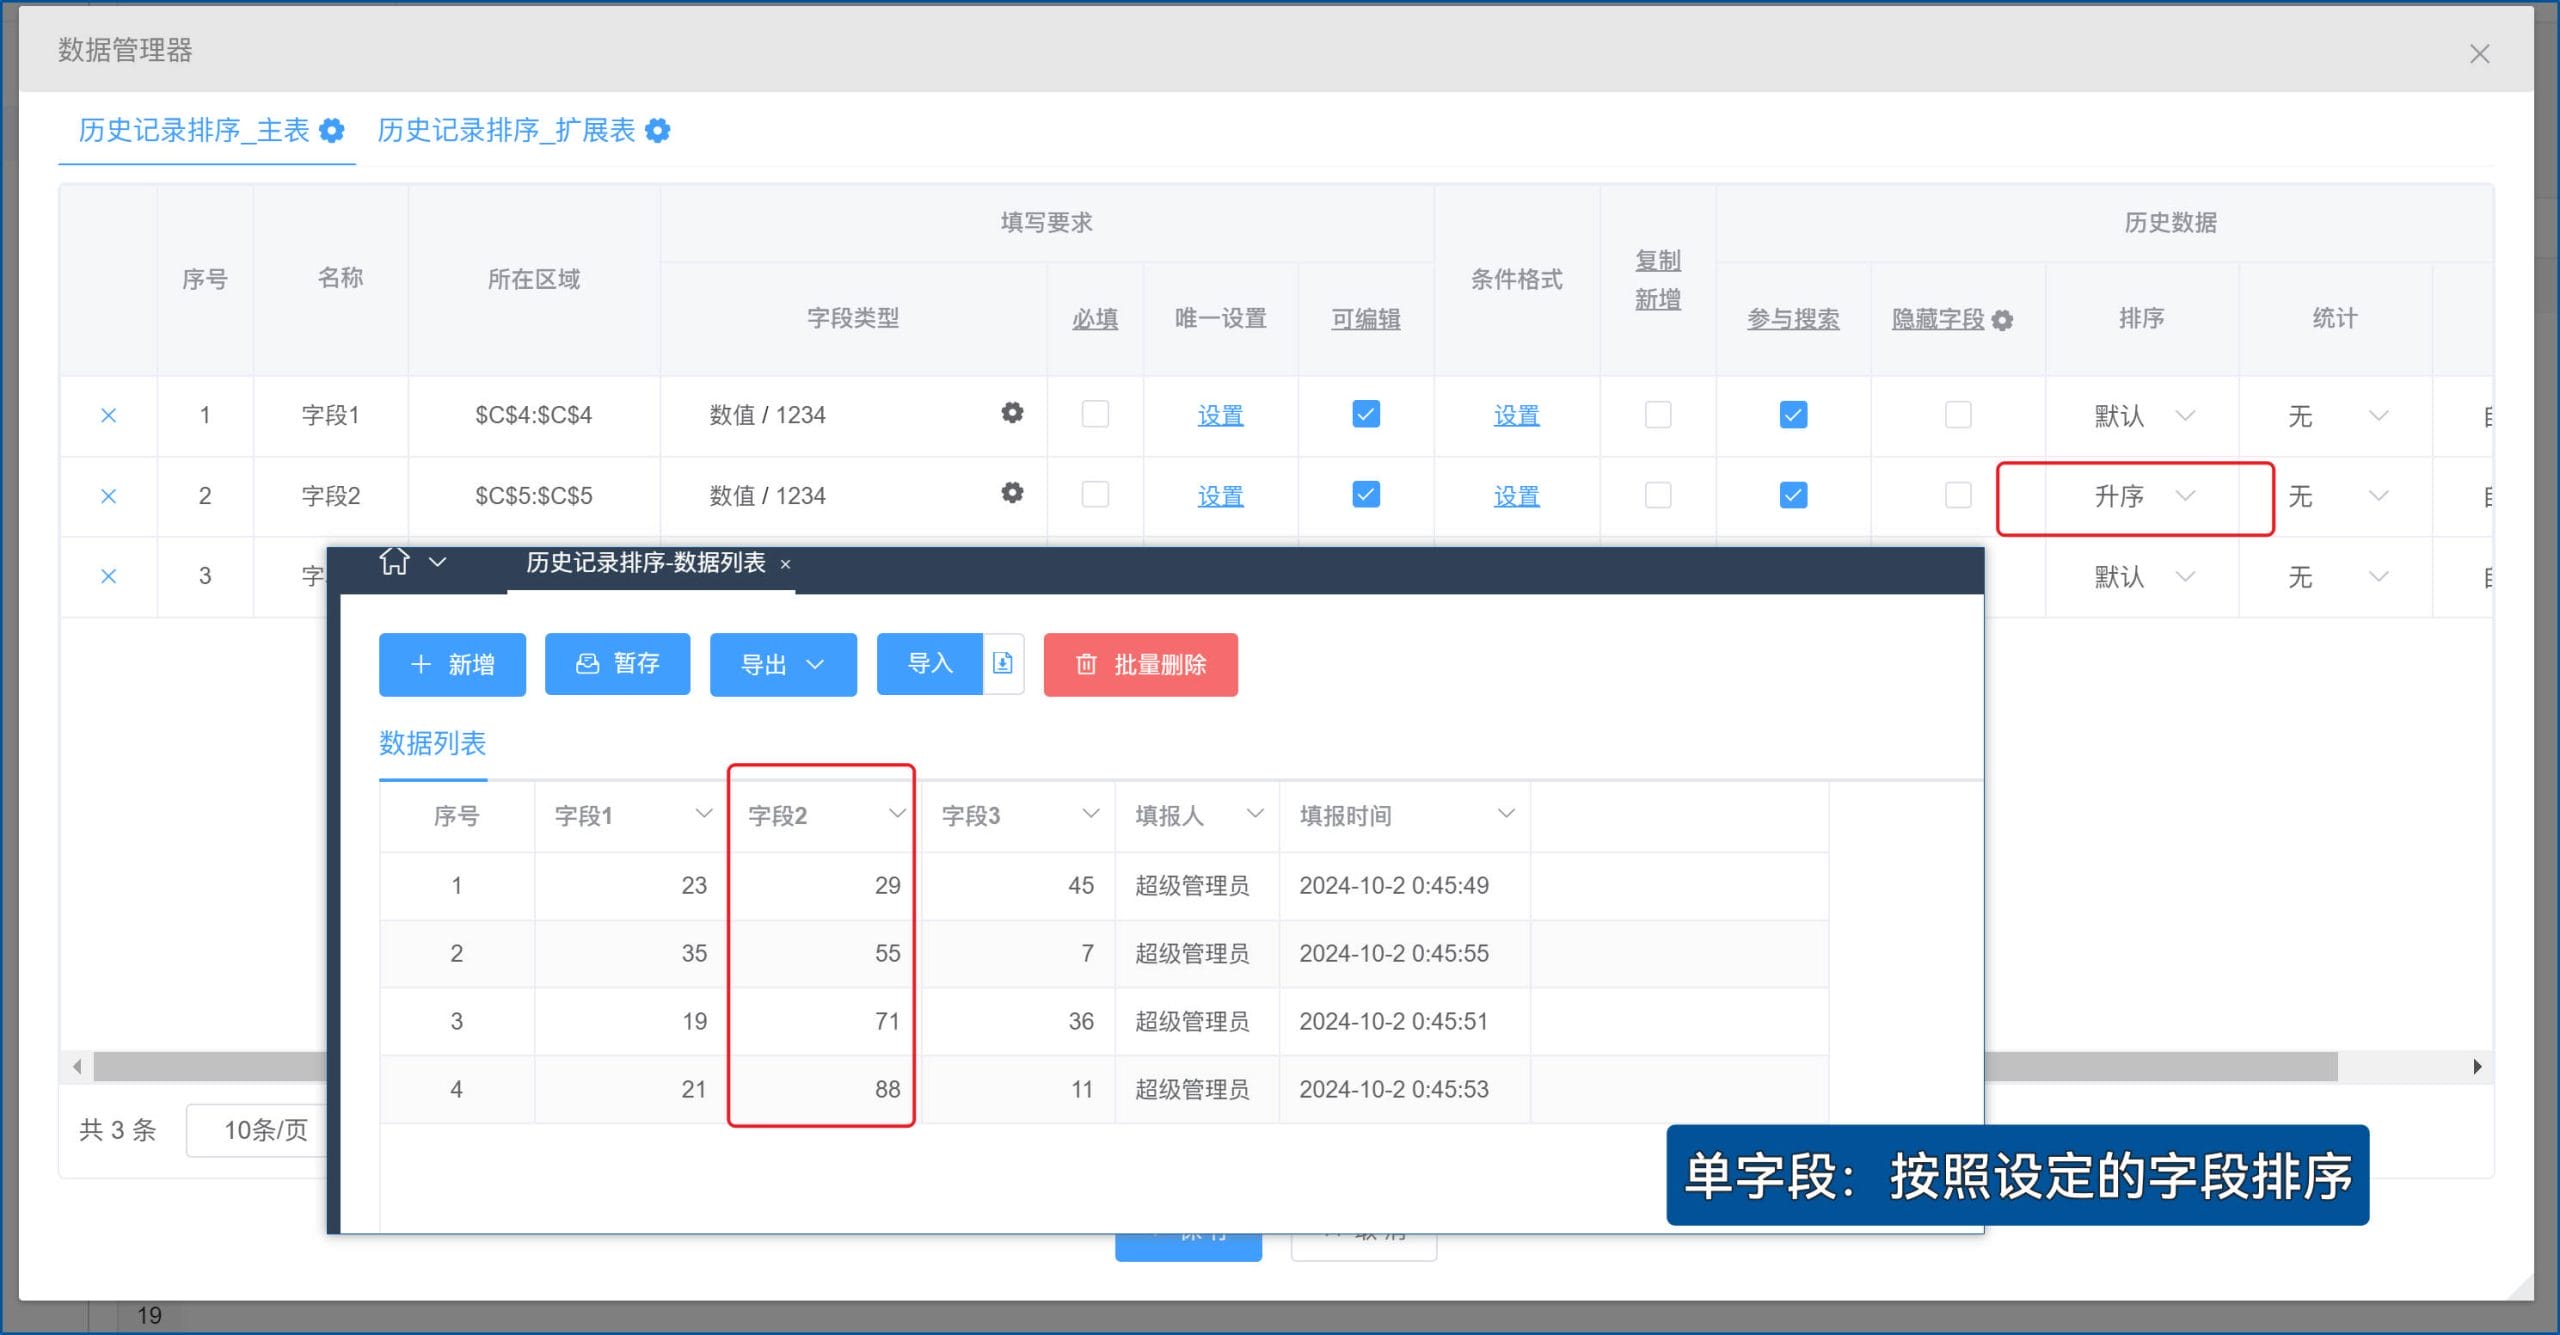Open 唯一设置 设置 link for 字段1

1221,415
